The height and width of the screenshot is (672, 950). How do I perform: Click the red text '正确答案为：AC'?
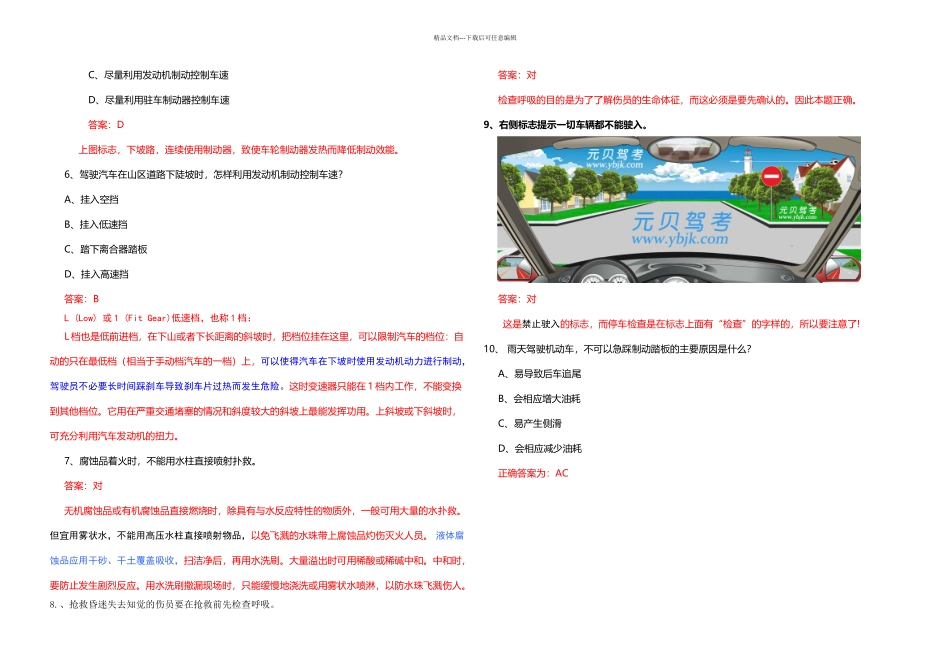pyautogui.click(x=533, y=473)
